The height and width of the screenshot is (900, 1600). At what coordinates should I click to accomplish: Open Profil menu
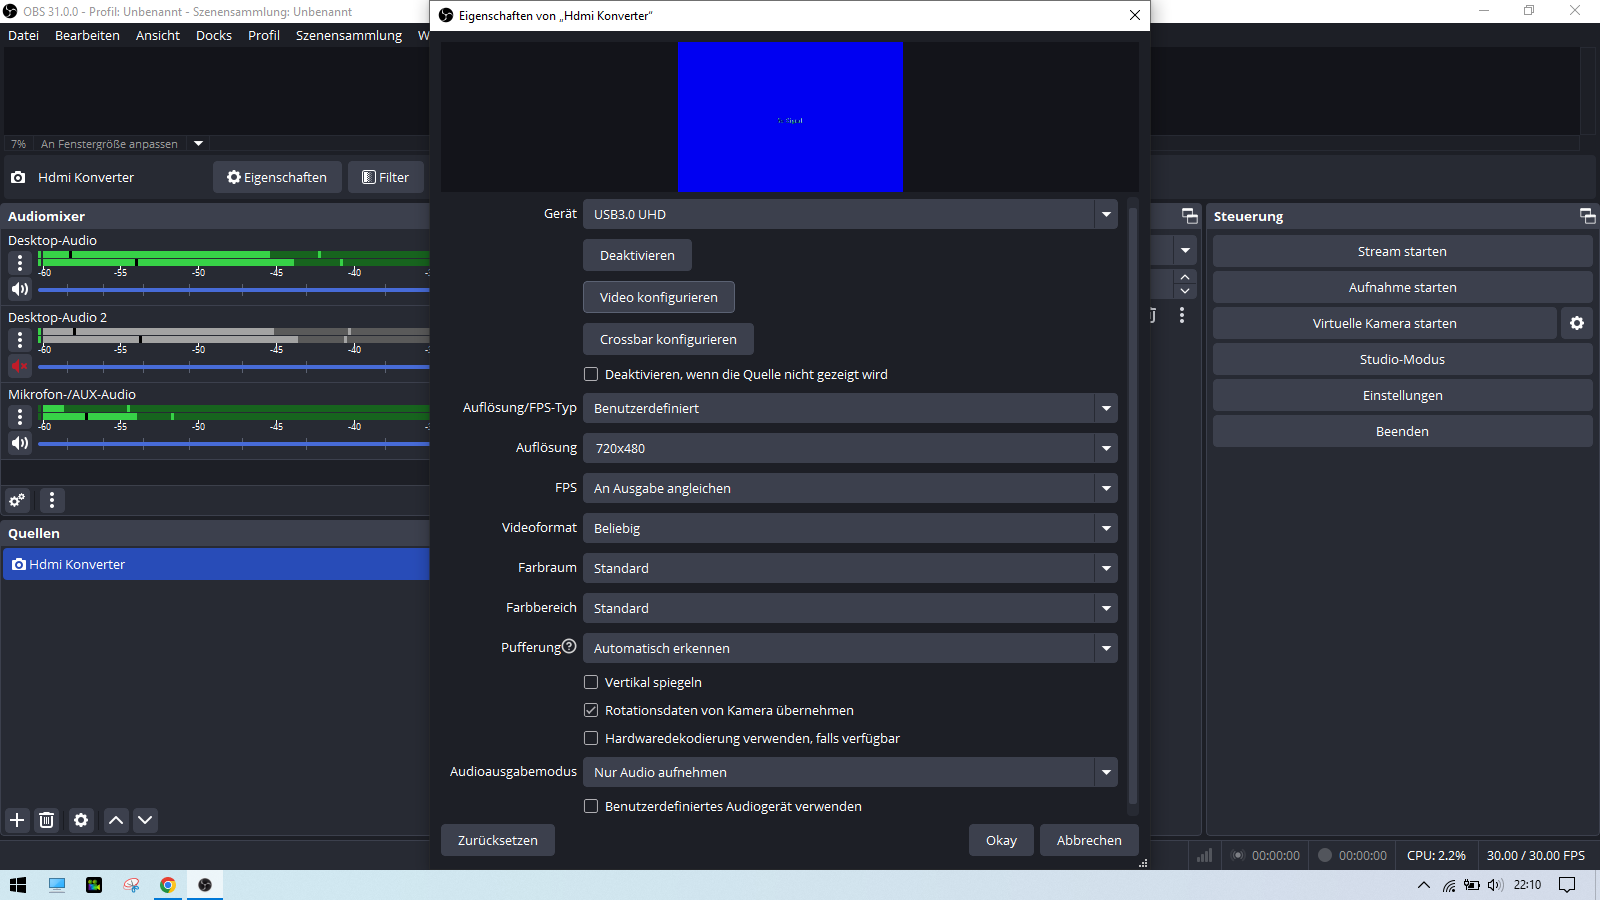(x=264, y=35)
